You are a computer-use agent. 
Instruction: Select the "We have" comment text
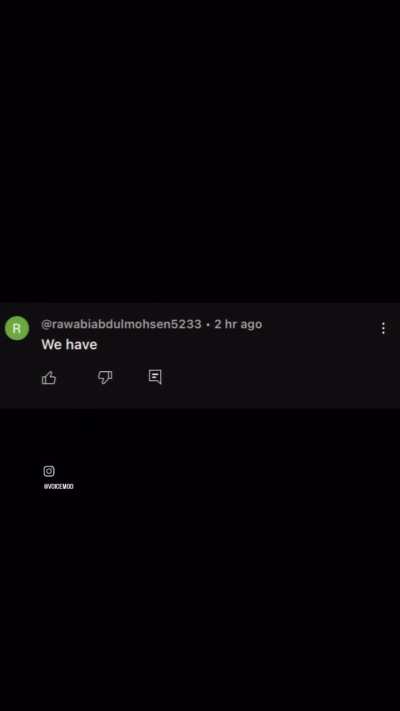point(69,345)
